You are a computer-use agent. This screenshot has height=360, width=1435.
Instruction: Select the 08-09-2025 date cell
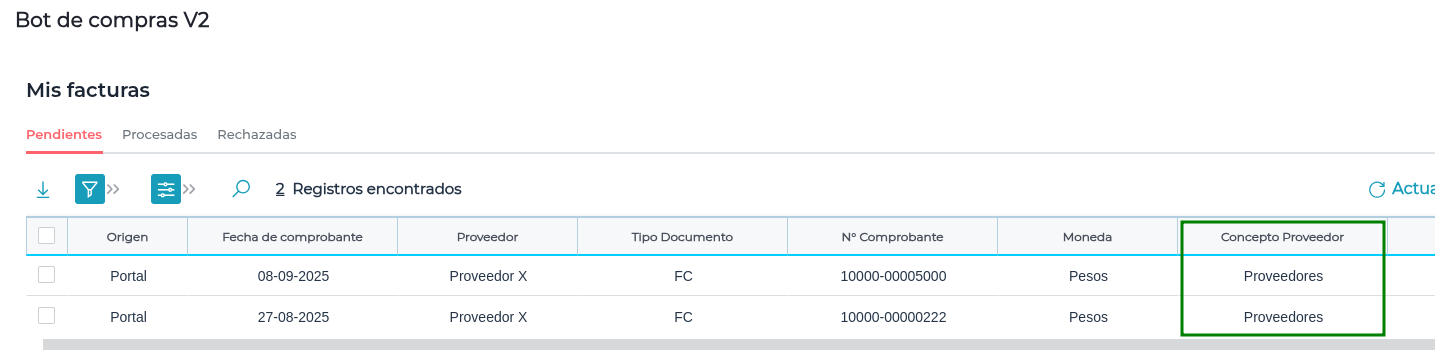[x=293, y=276]
